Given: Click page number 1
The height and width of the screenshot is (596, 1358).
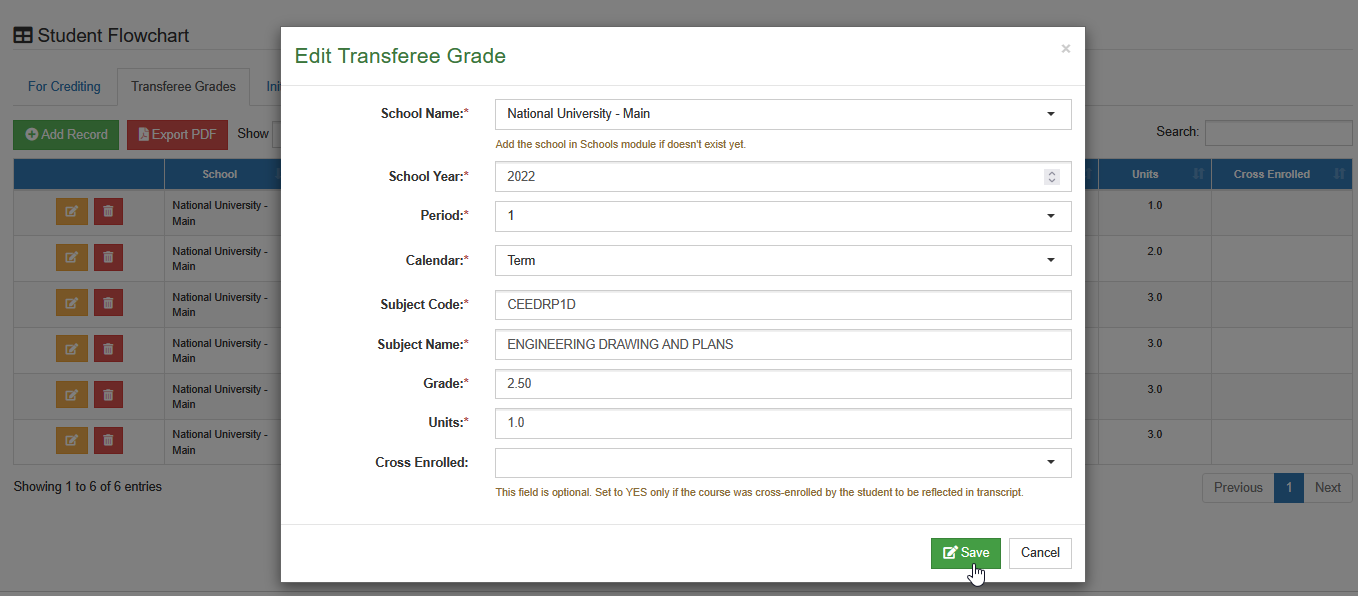Looking at the screenshot, I should click(1289, 488).
